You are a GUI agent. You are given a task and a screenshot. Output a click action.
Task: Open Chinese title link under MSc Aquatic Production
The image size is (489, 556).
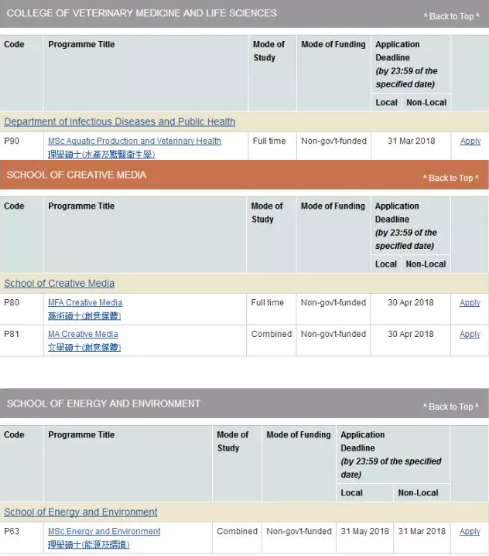coord(101,154)
